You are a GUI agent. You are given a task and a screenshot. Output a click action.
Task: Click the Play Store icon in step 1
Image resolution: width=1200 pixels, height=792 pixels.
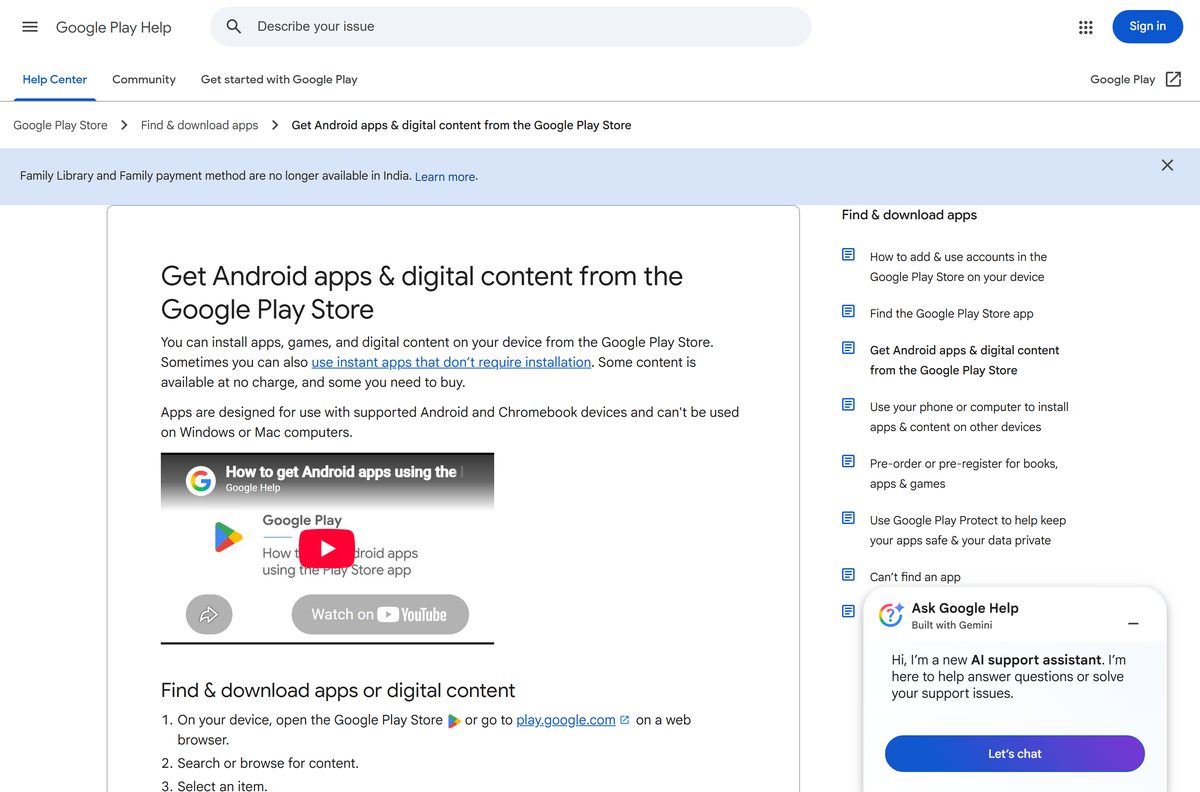click(454, 721)
